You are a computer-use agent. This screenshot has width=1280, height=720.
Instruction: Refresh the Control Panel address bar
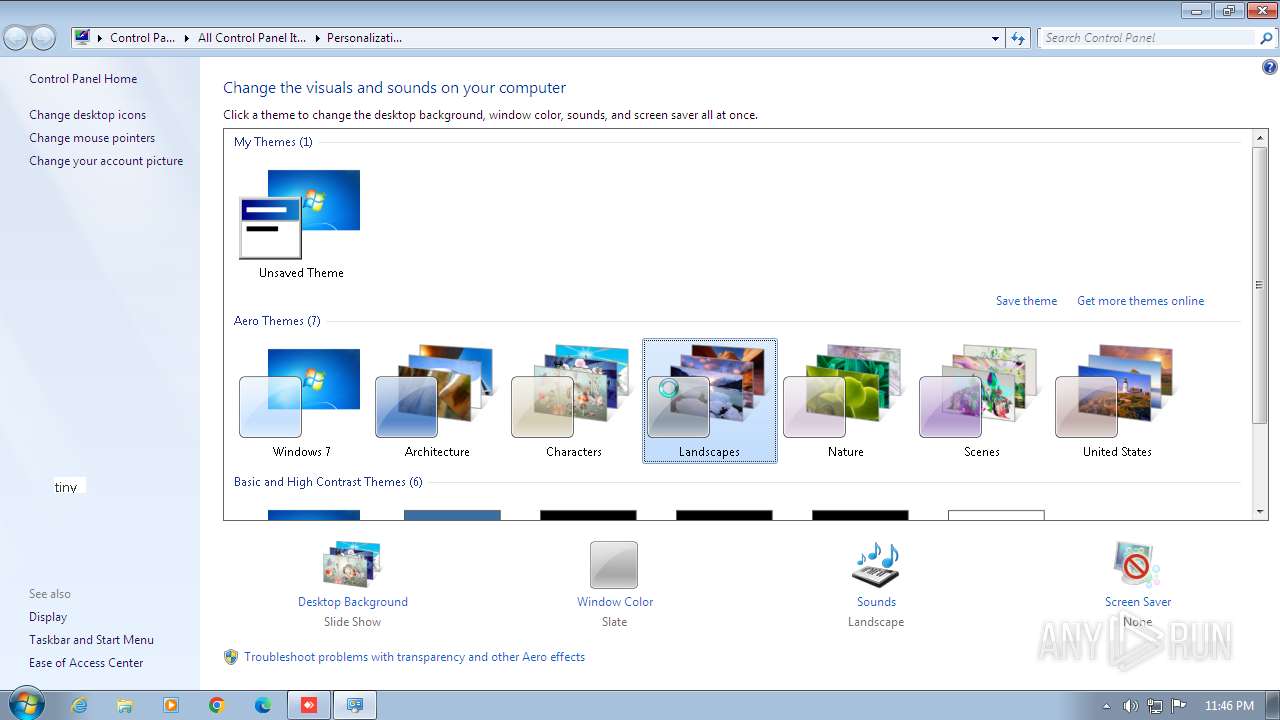pos(1018,38)
